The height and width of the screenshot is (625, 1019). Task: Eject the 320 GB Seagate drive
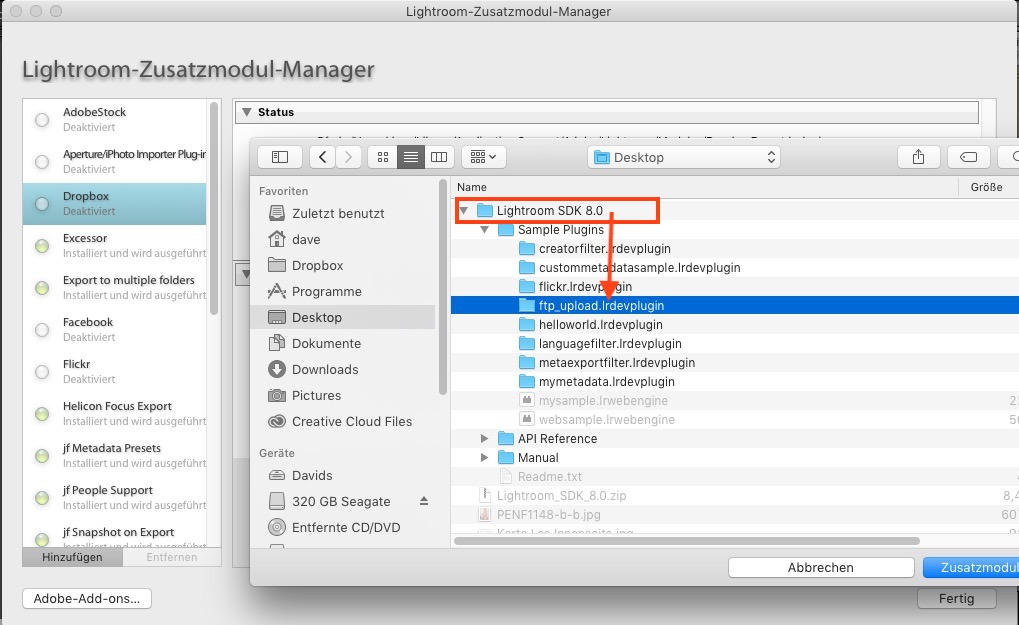click(424, 501)
